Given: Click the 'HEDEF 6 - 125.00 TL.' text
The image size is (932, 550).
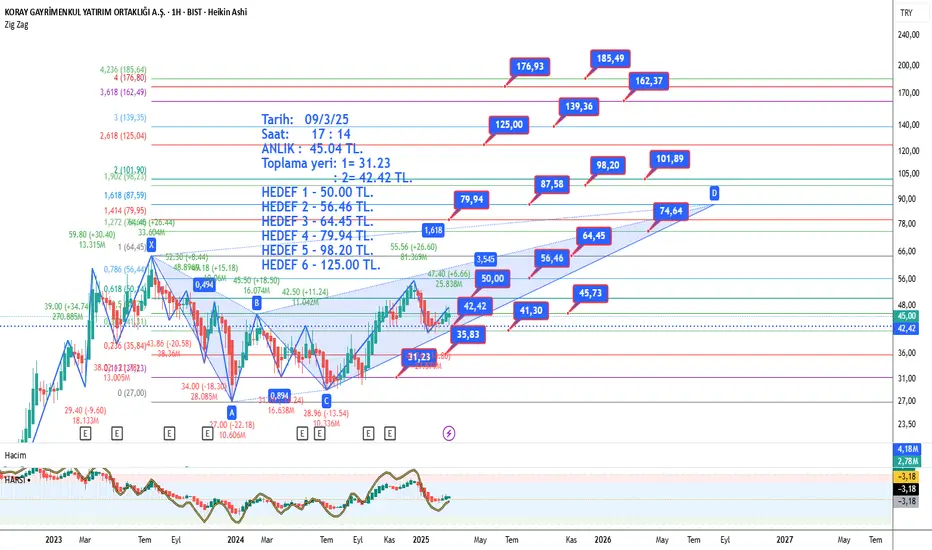Looking at the screenshot, I should pos(321,265).
